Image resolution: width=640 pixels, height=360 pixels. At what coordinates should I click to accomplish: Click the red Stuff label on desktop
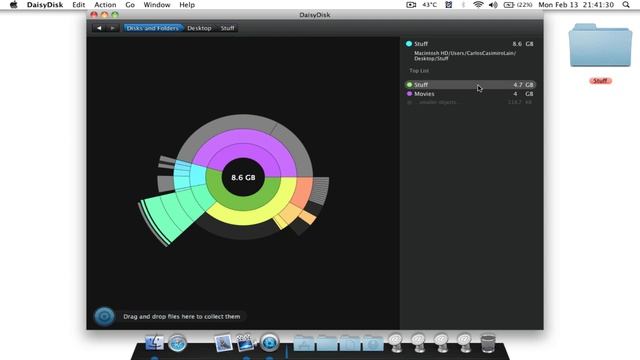[600, 81]
